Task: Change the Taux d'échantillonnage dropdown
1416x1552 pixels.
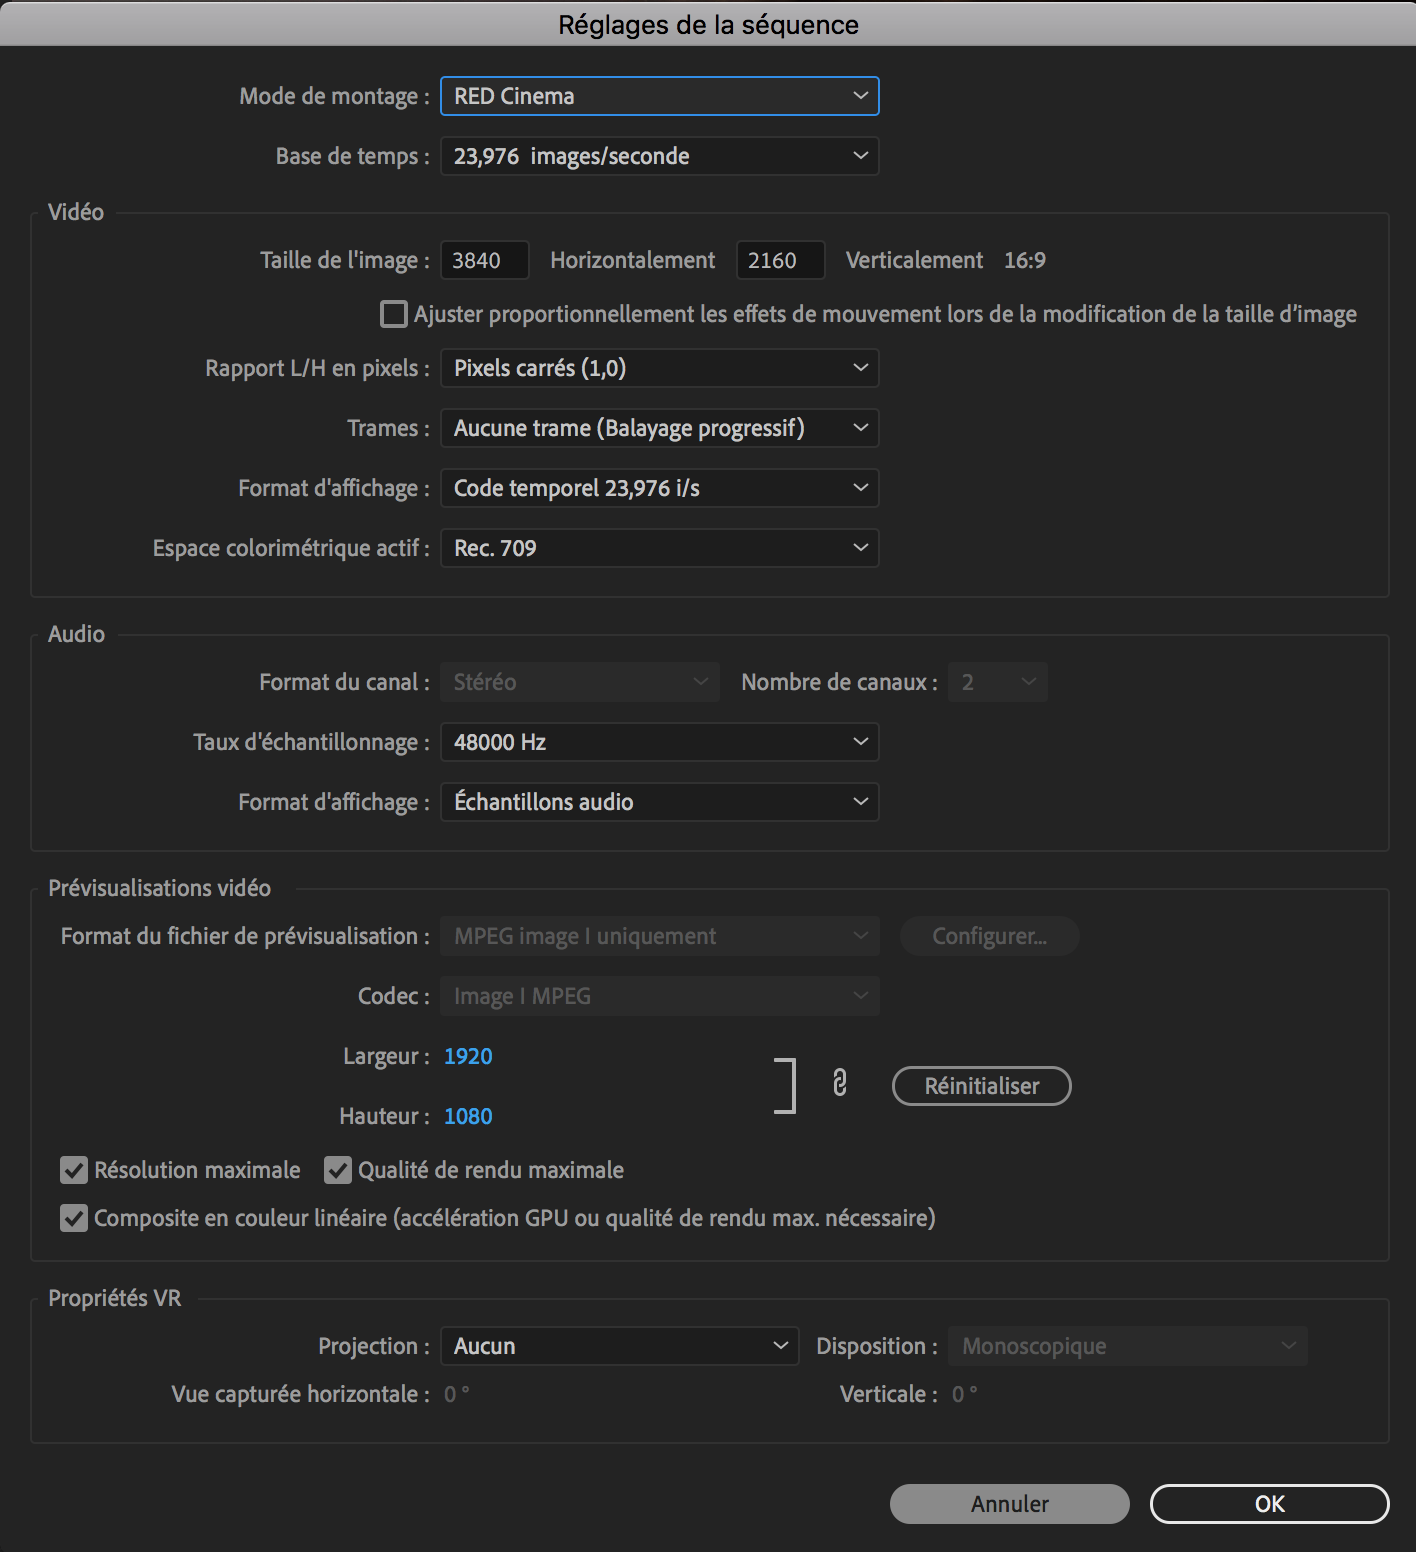Action: pos(659,742)
